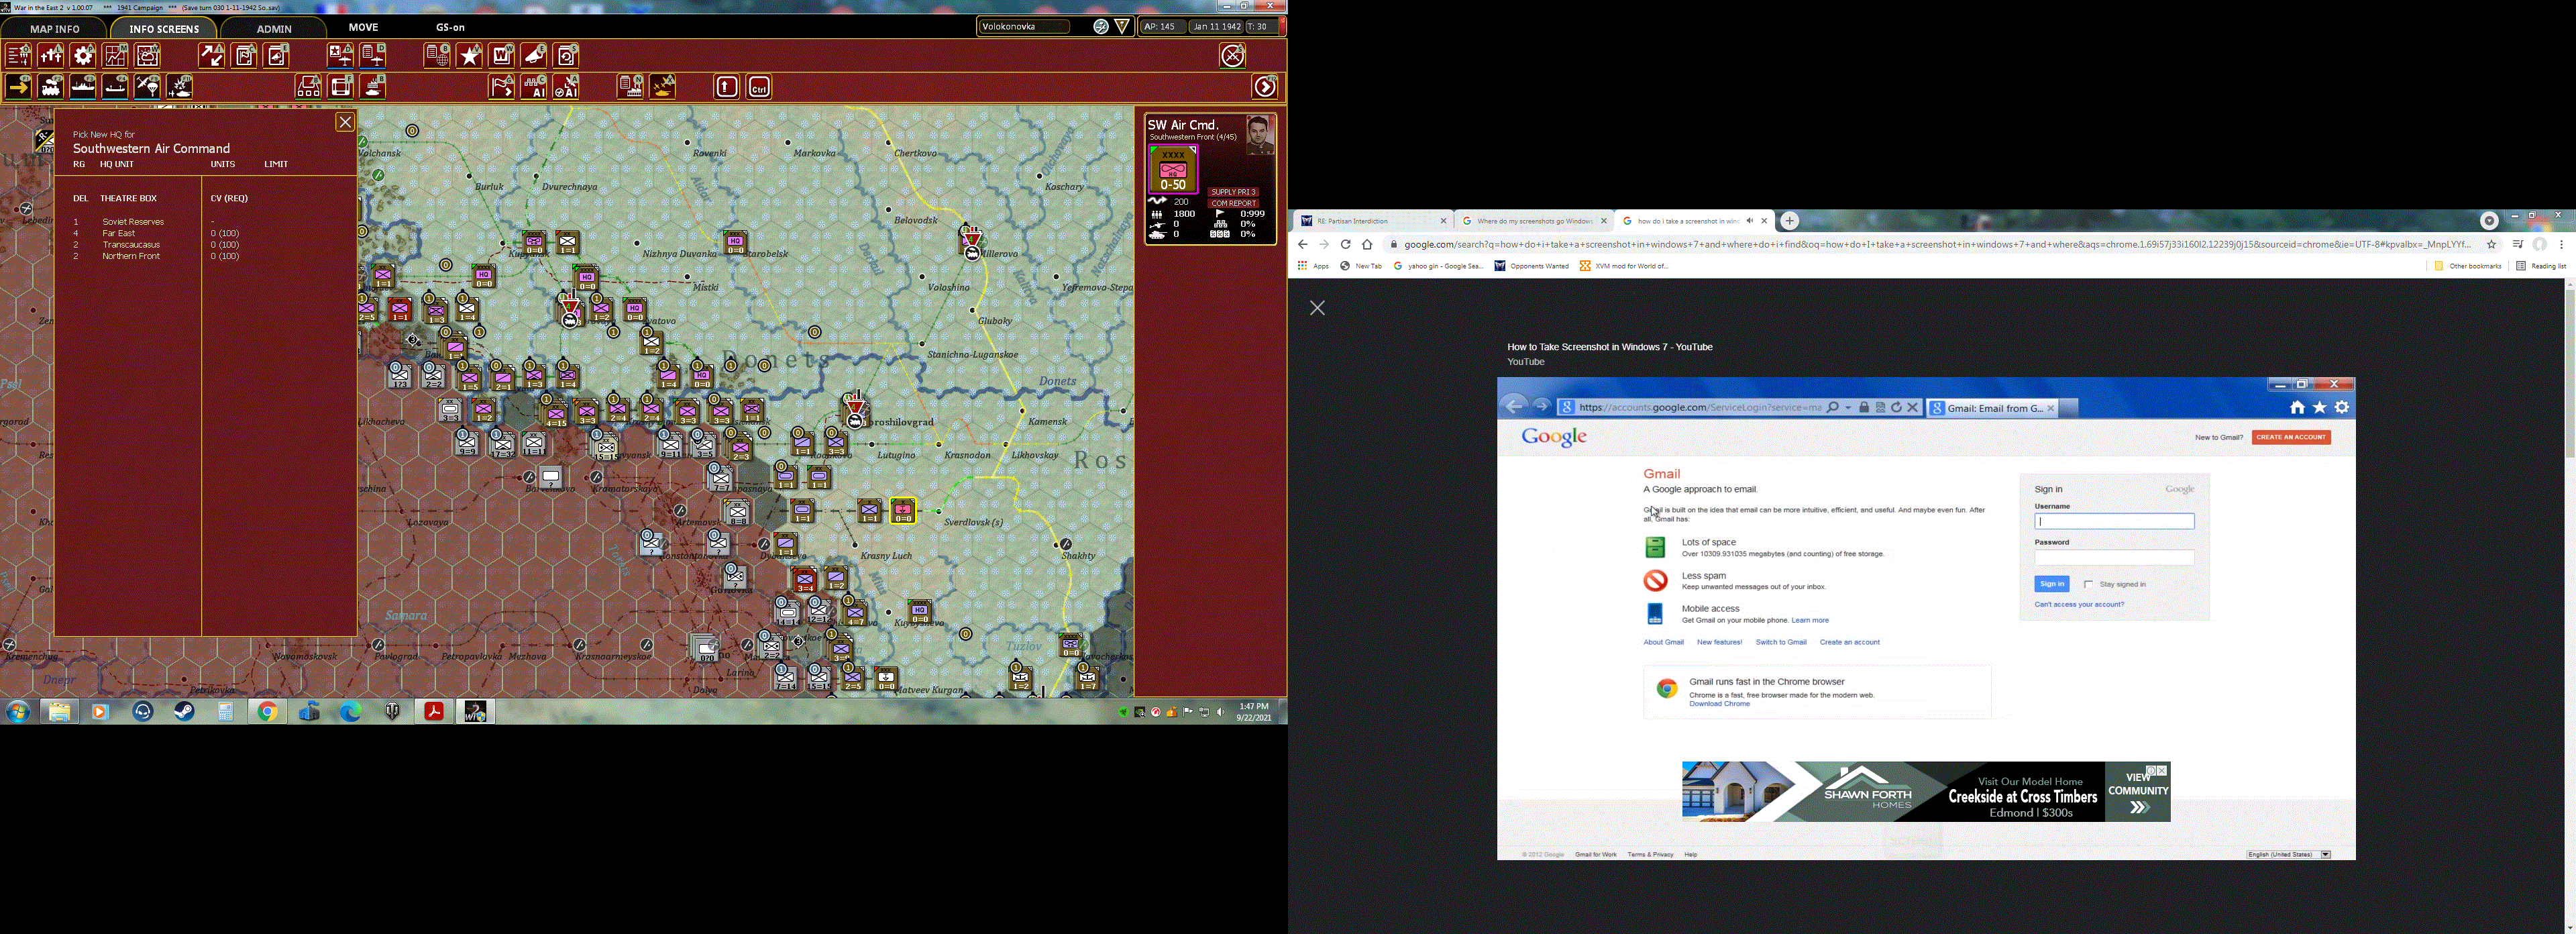Click the air drop paratrooper mode icon
The height and width of the screenshot is (934, 2576).
tap(147, 87)
